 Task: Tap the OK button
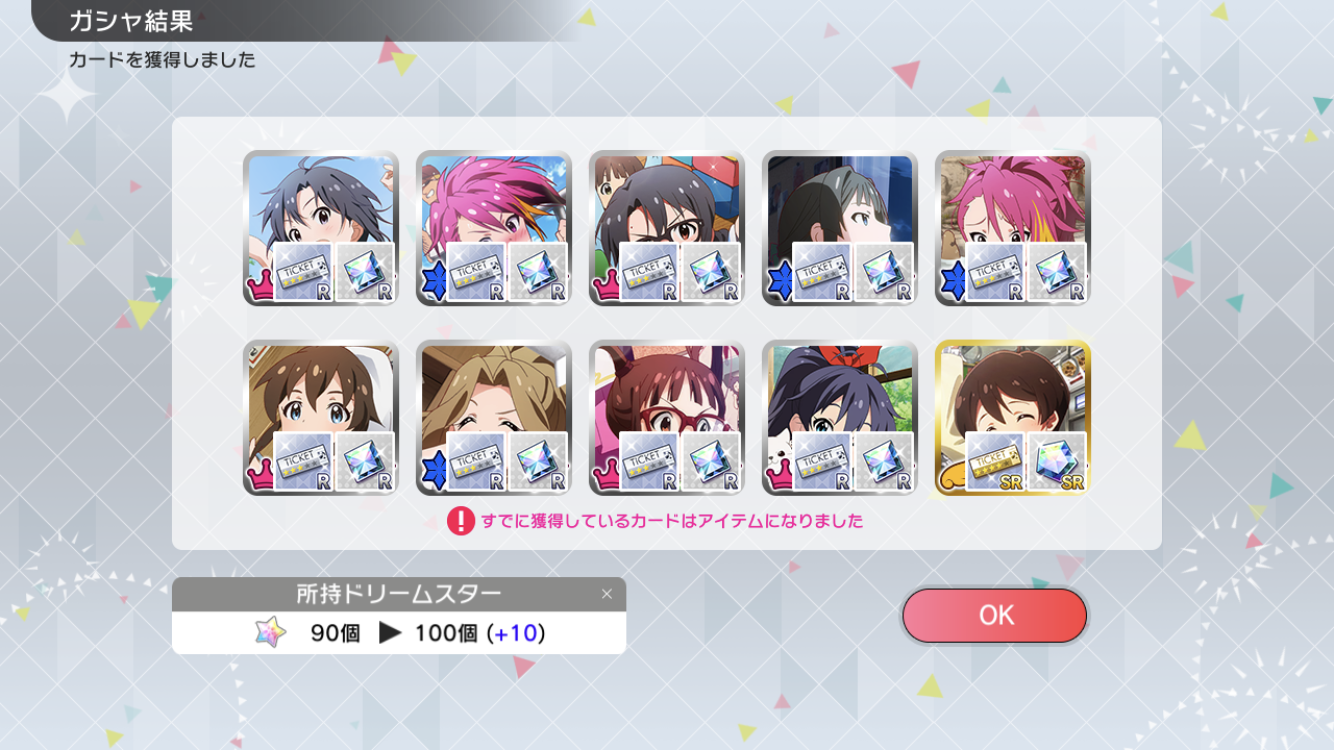coord(994,615)
